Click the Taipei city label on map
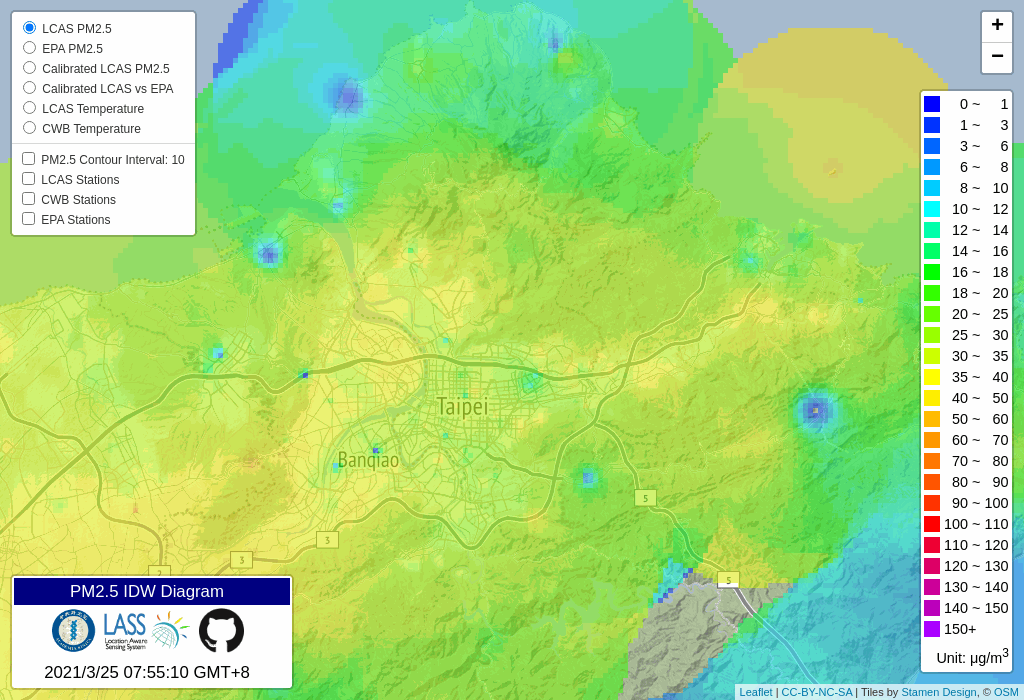Screen dimensions: 1024x700 point(462,407)
